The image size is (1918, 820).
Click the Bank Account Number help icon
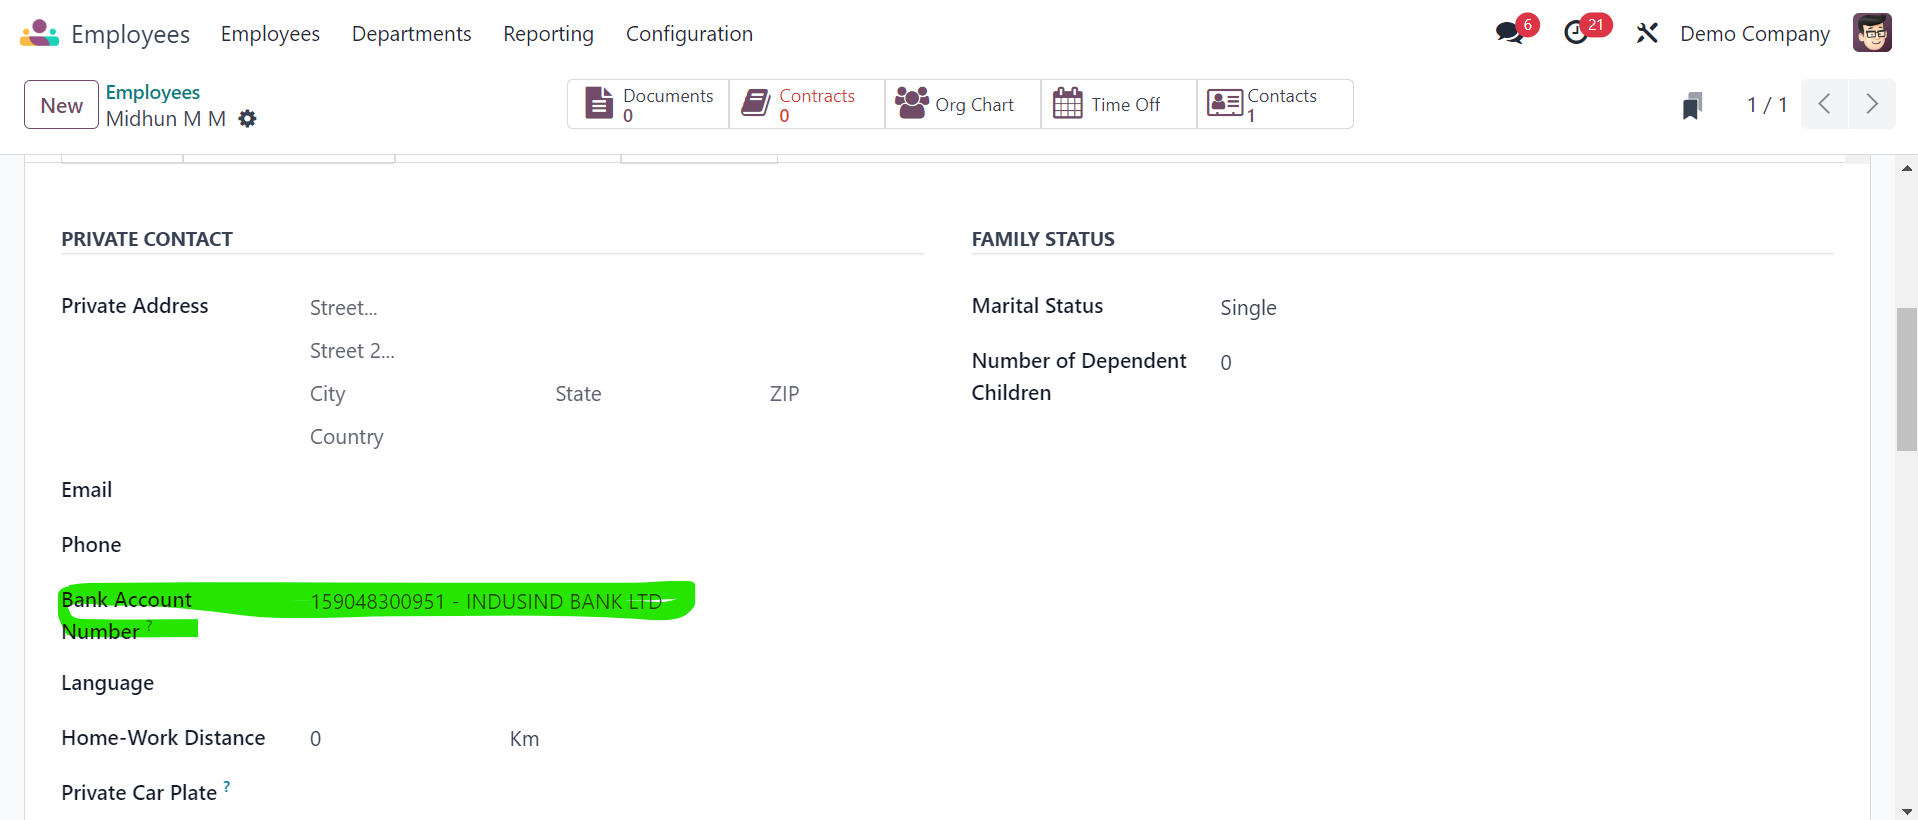[x=150, y=625]
